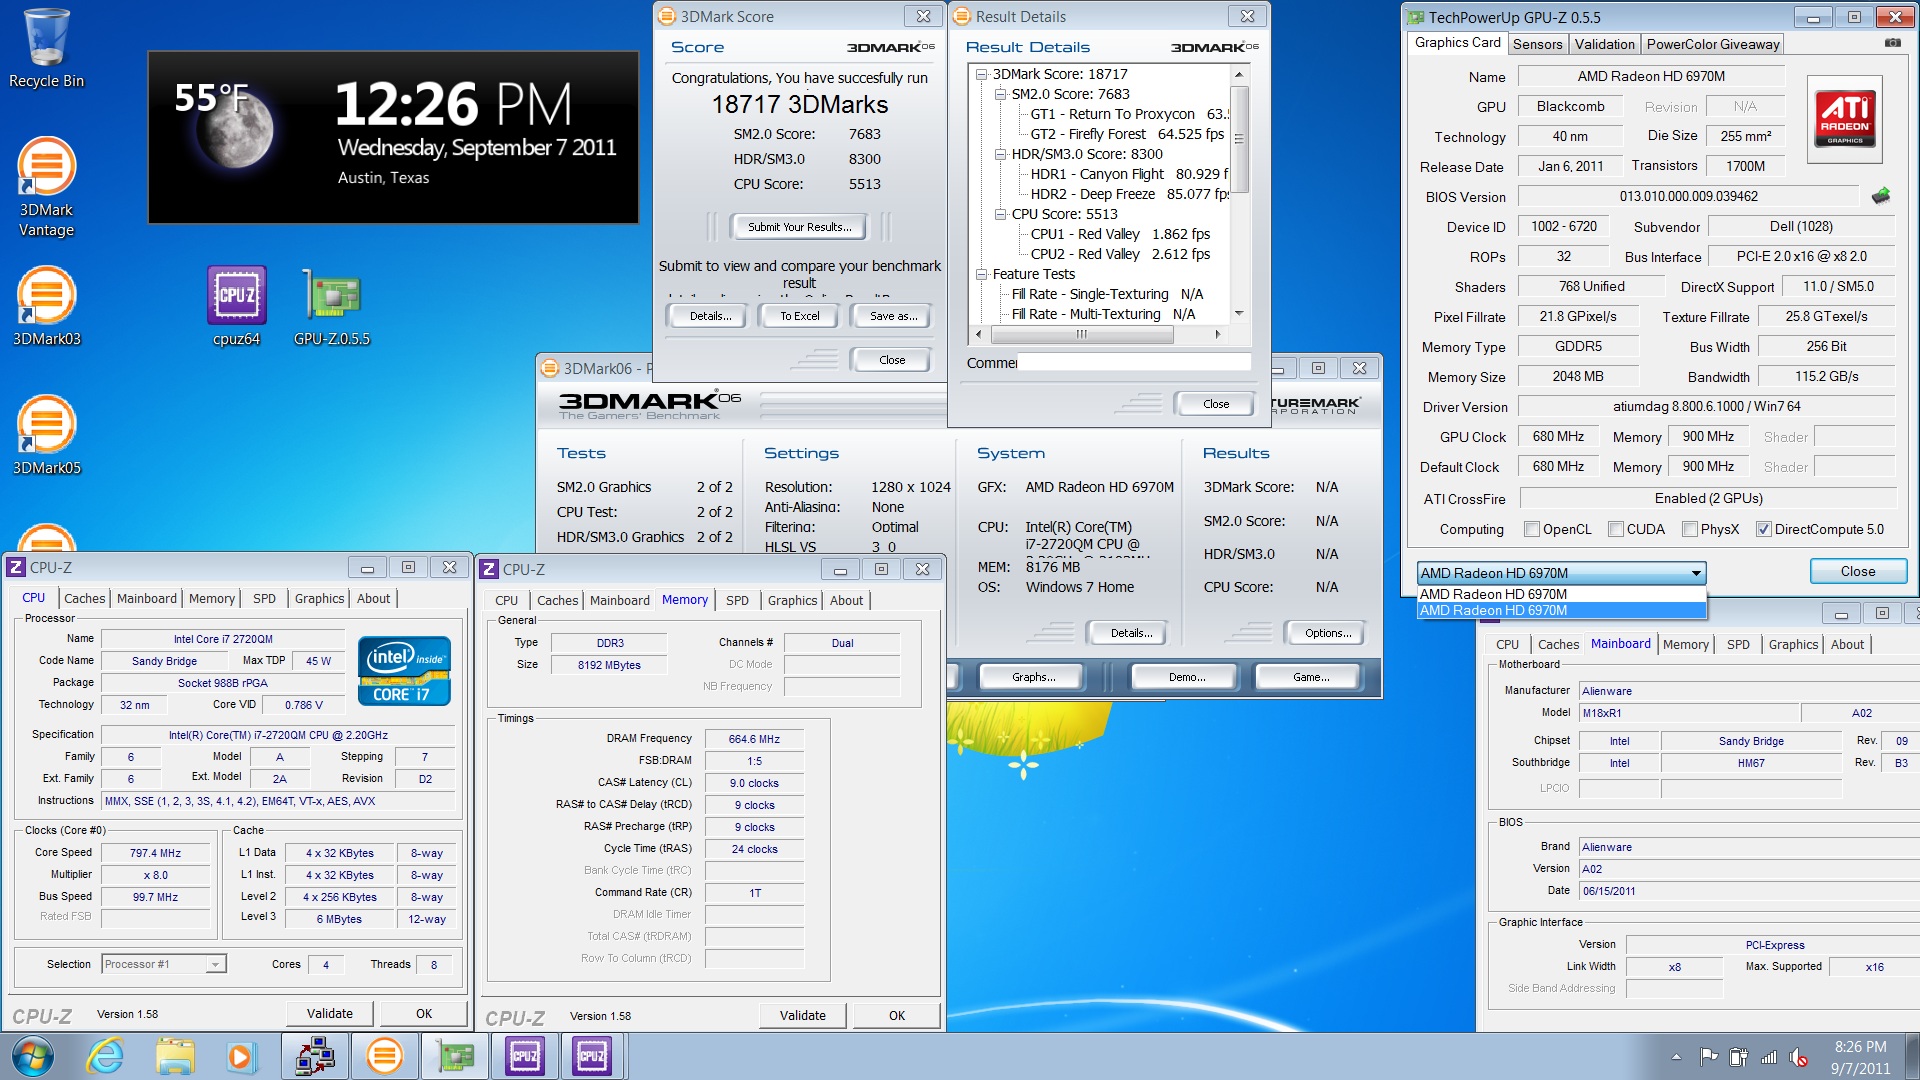Image resolution: width=1920 pixels, height=1080 pixels.
Task: Click the GPU-Z screenshot camera icon
Action: (1893, 43)
